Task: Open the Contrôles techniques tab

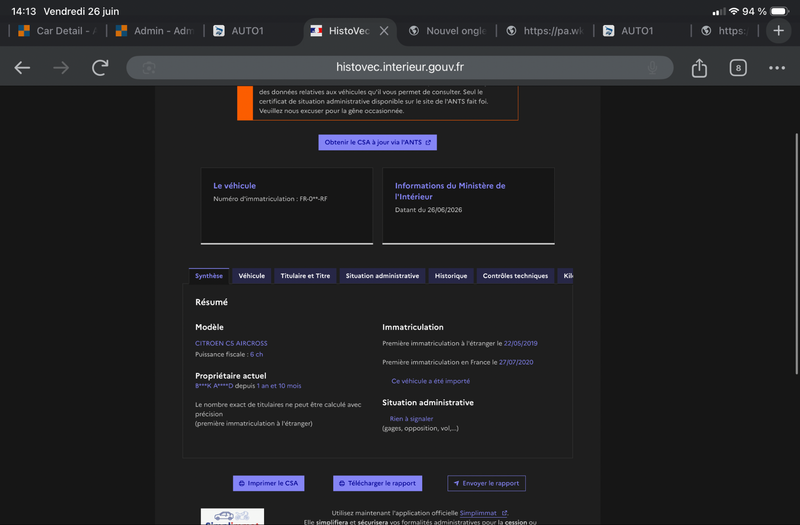Action: [x=515, y=276]
